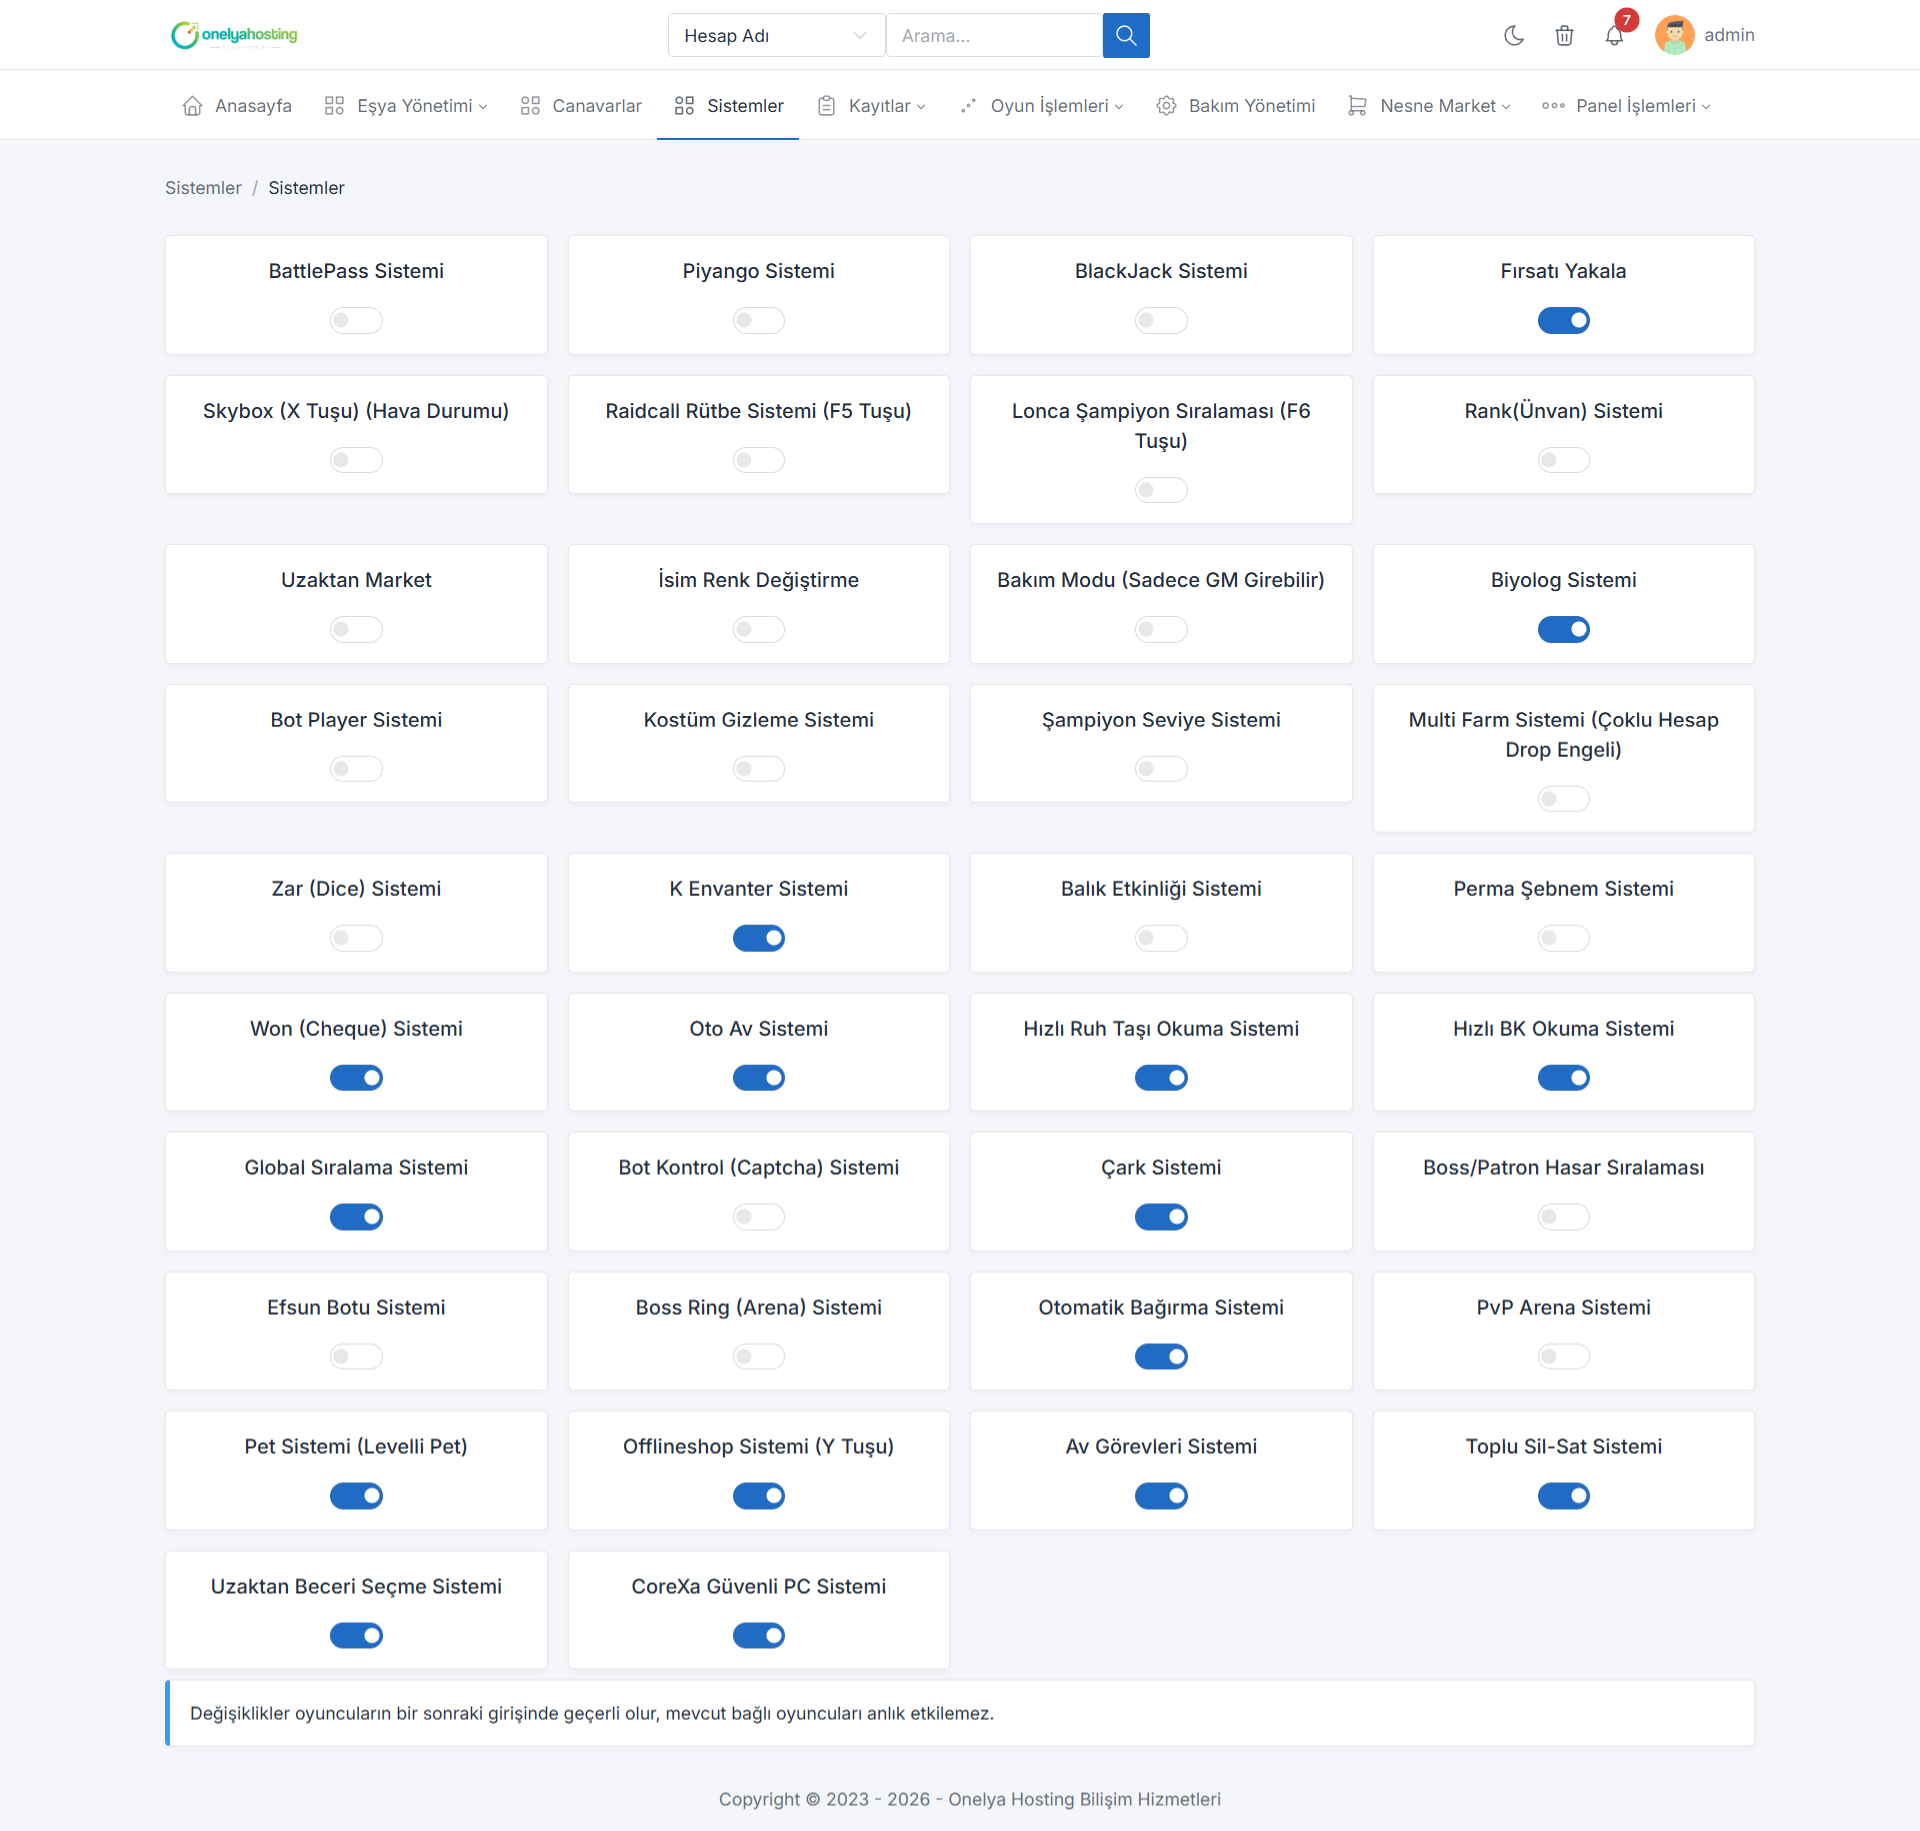This screenshot has height=1831, width=1920.
Task: Select the Sistemler menu tab
Action: 729,106
